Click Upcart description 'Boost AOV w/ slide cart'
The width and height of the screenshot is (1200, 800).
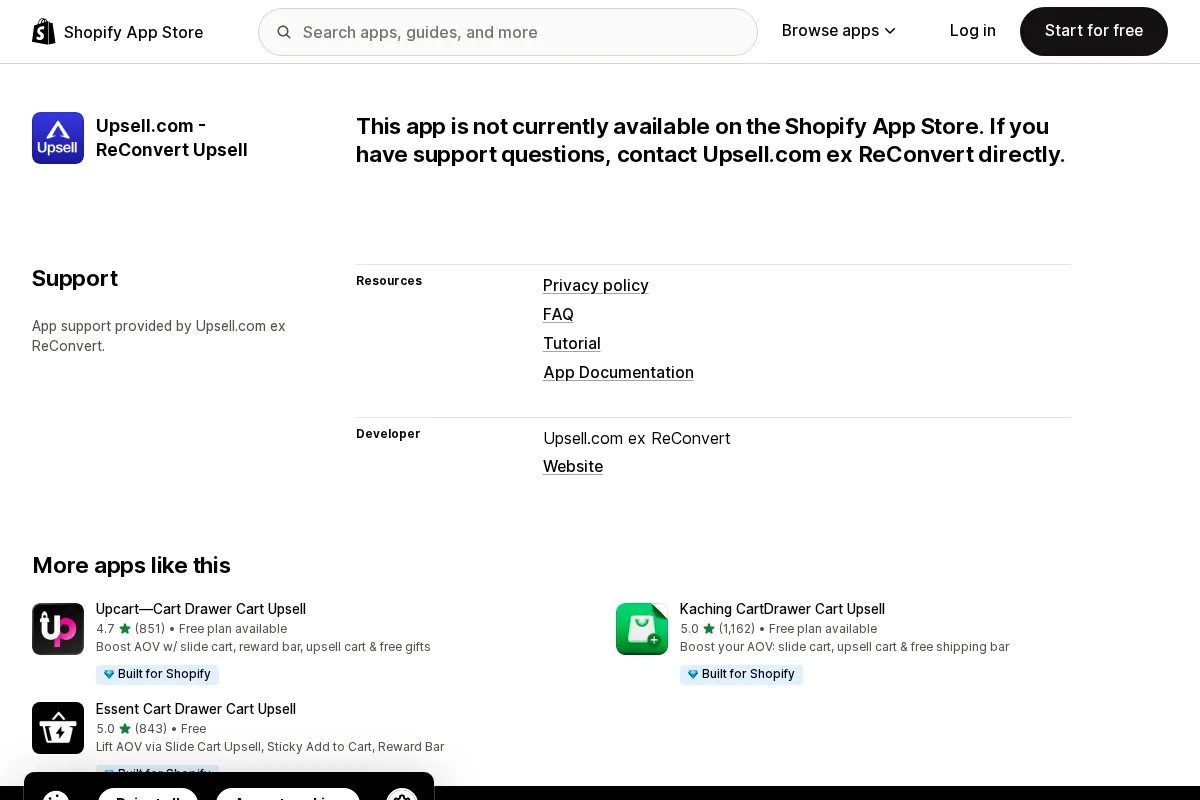click(x=263, y=647)
